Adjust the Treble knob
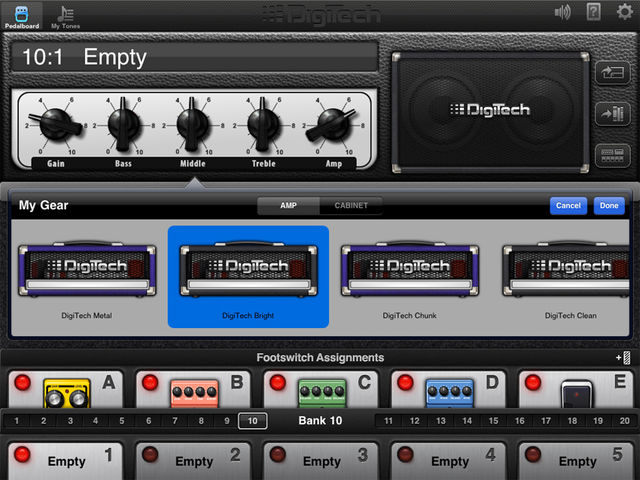 pos(263,124)
